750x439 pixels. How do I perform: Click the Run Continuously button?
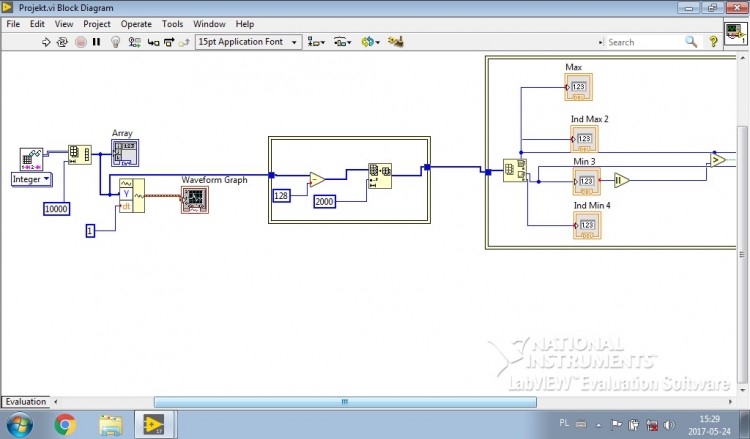[62, 42]
